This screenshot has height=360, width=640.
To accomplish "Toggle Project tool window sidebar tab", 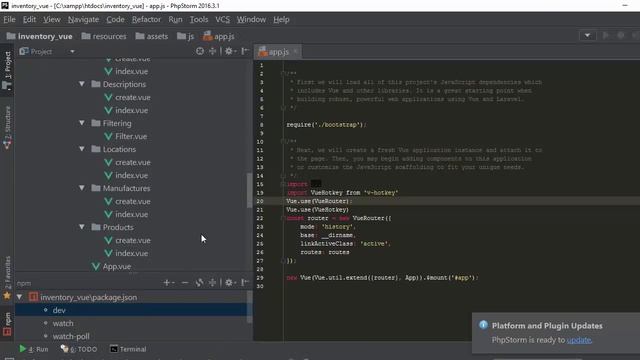I will click(7, 71).
